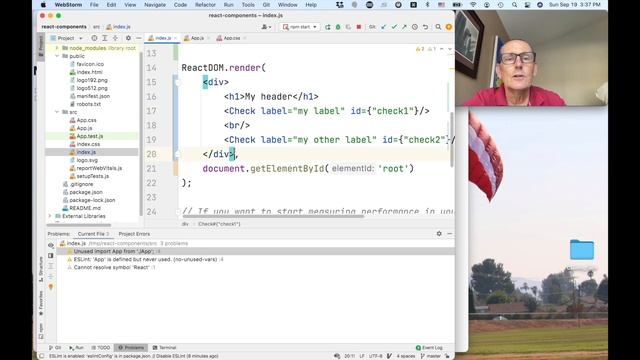
Task: Open the Terminal tool window
Action: tap(164, 348)
